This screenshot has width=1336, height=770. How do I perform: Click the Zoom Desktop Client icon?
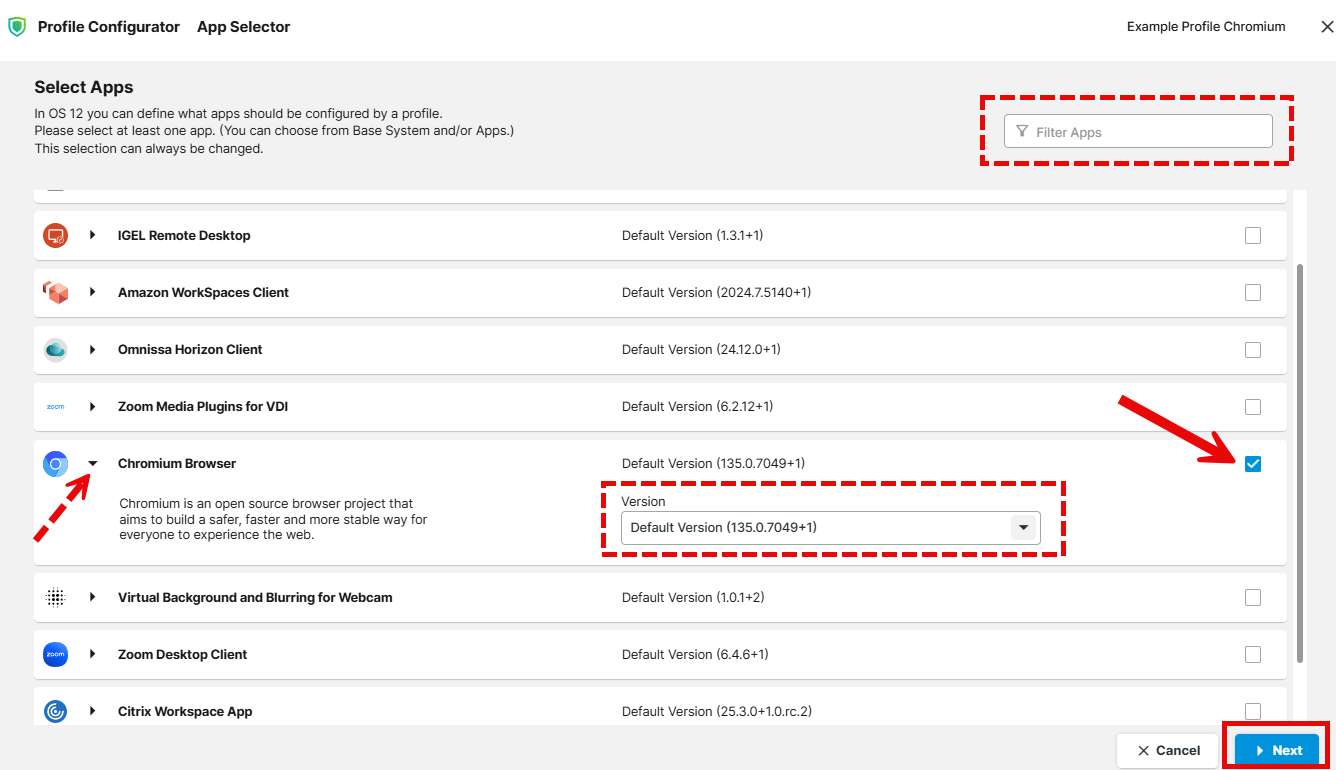55,654
